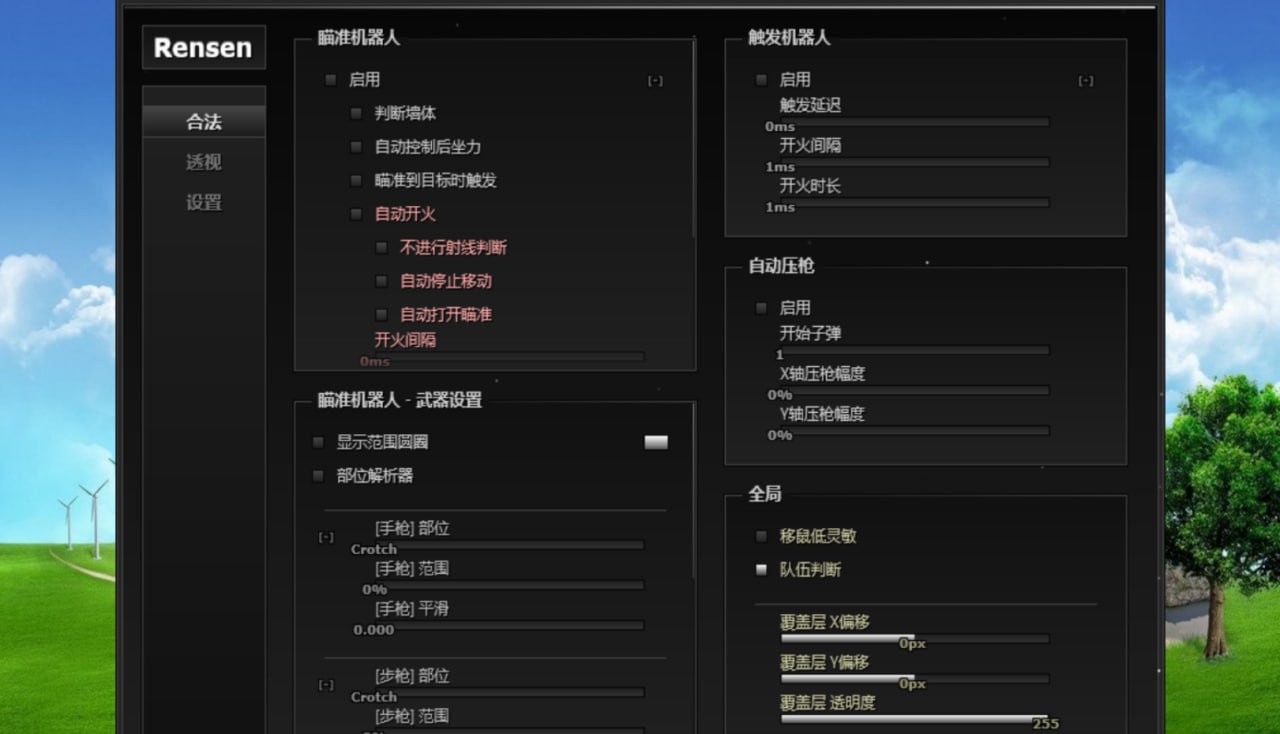Check the 部位解析器 option
Viewport: 1280px width, 734px height.
(x=318, y=476)
